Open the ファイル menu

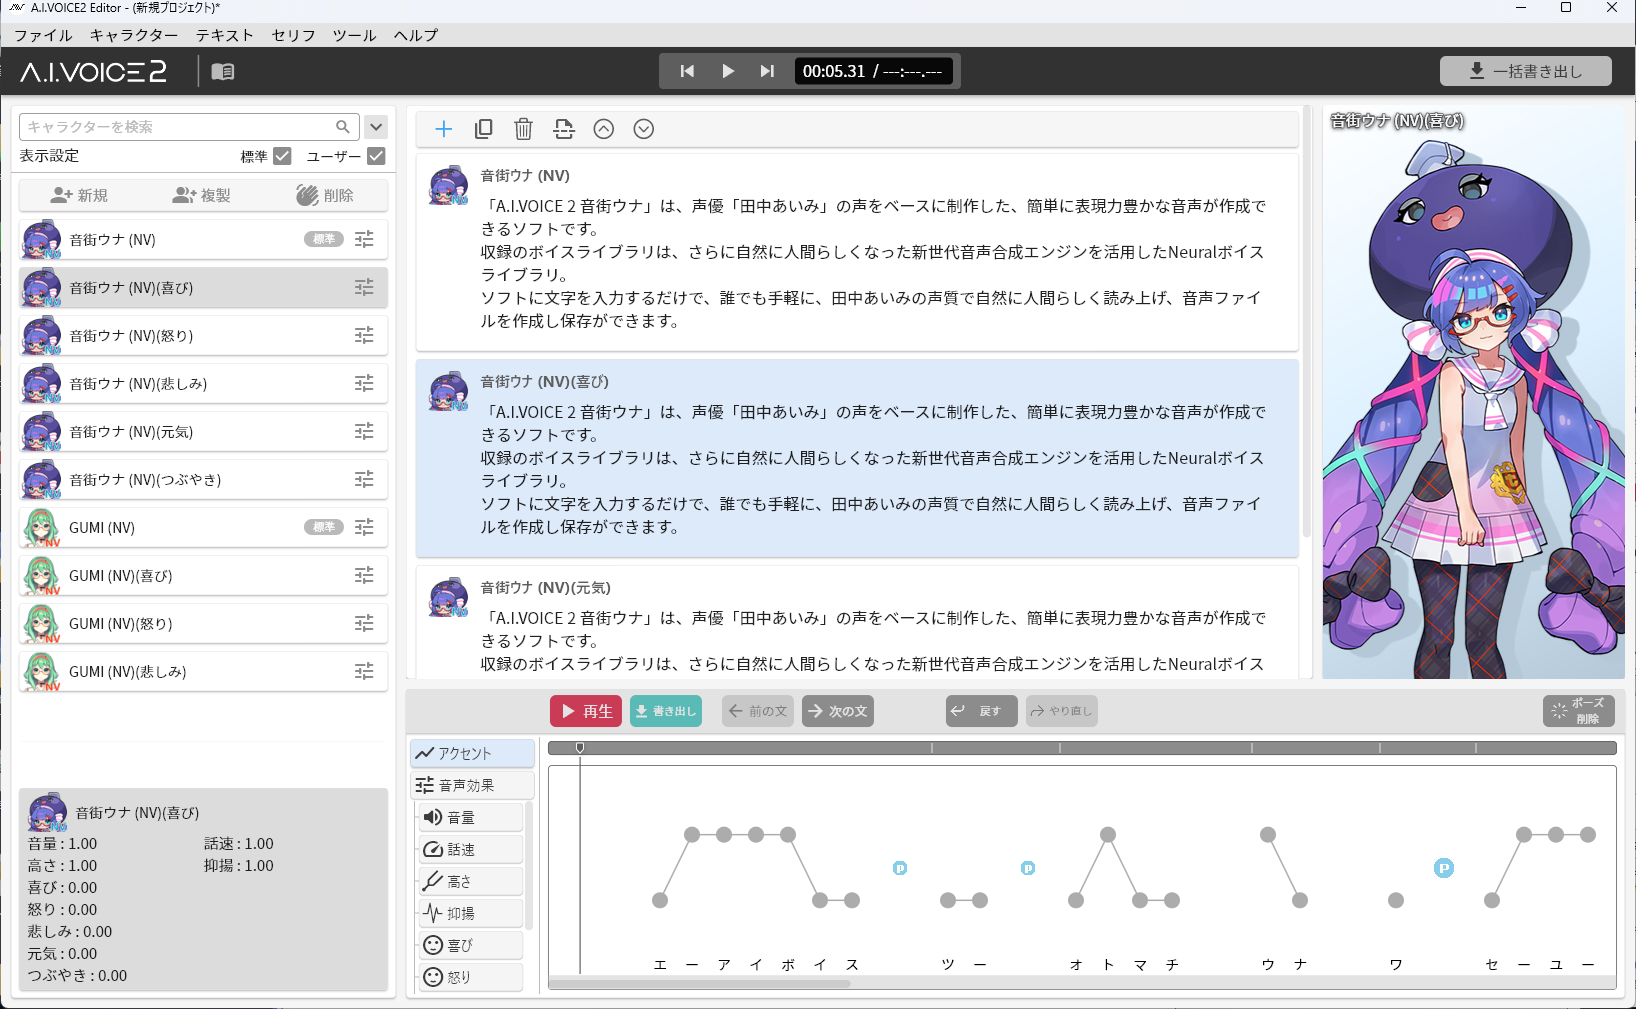point(43,35)
